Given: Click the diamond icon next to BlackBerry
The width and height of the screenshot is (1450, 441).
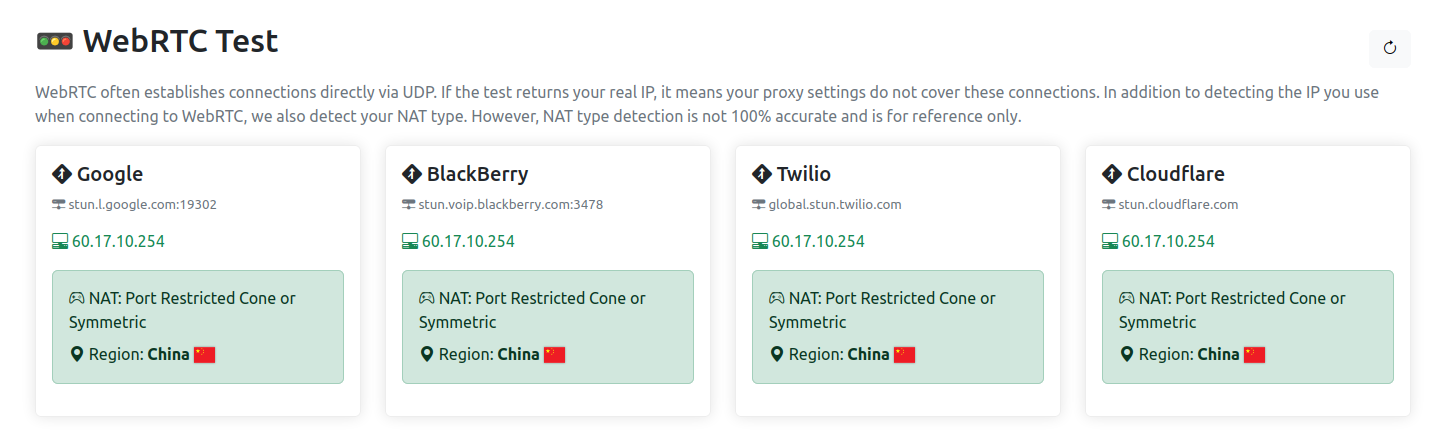Looking at the screenshot, I should pos(411,174).
